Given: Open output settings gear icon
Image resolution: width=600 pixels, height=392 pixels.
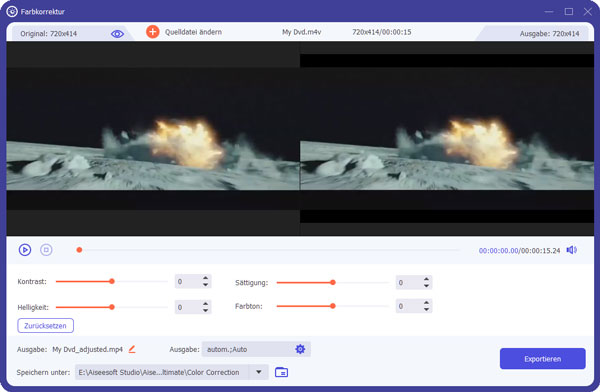Looking at the screenshot, I should coord(300,349).
